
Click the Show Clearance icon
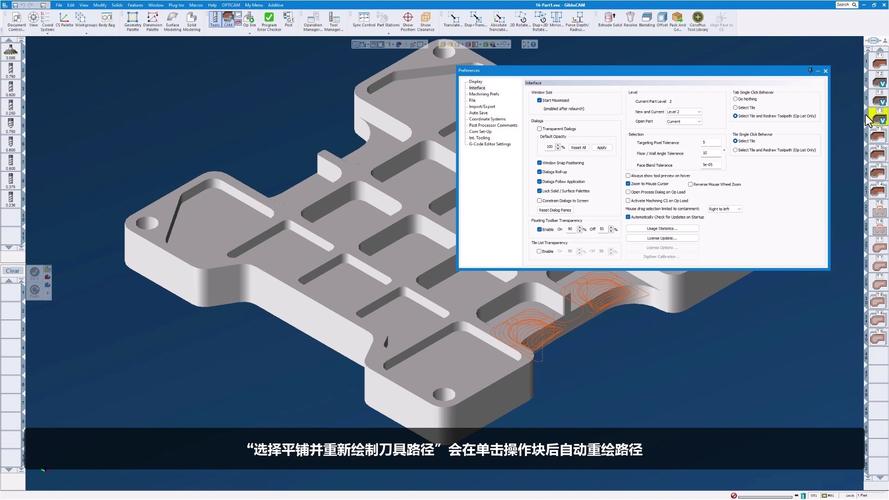coord(426,20)
